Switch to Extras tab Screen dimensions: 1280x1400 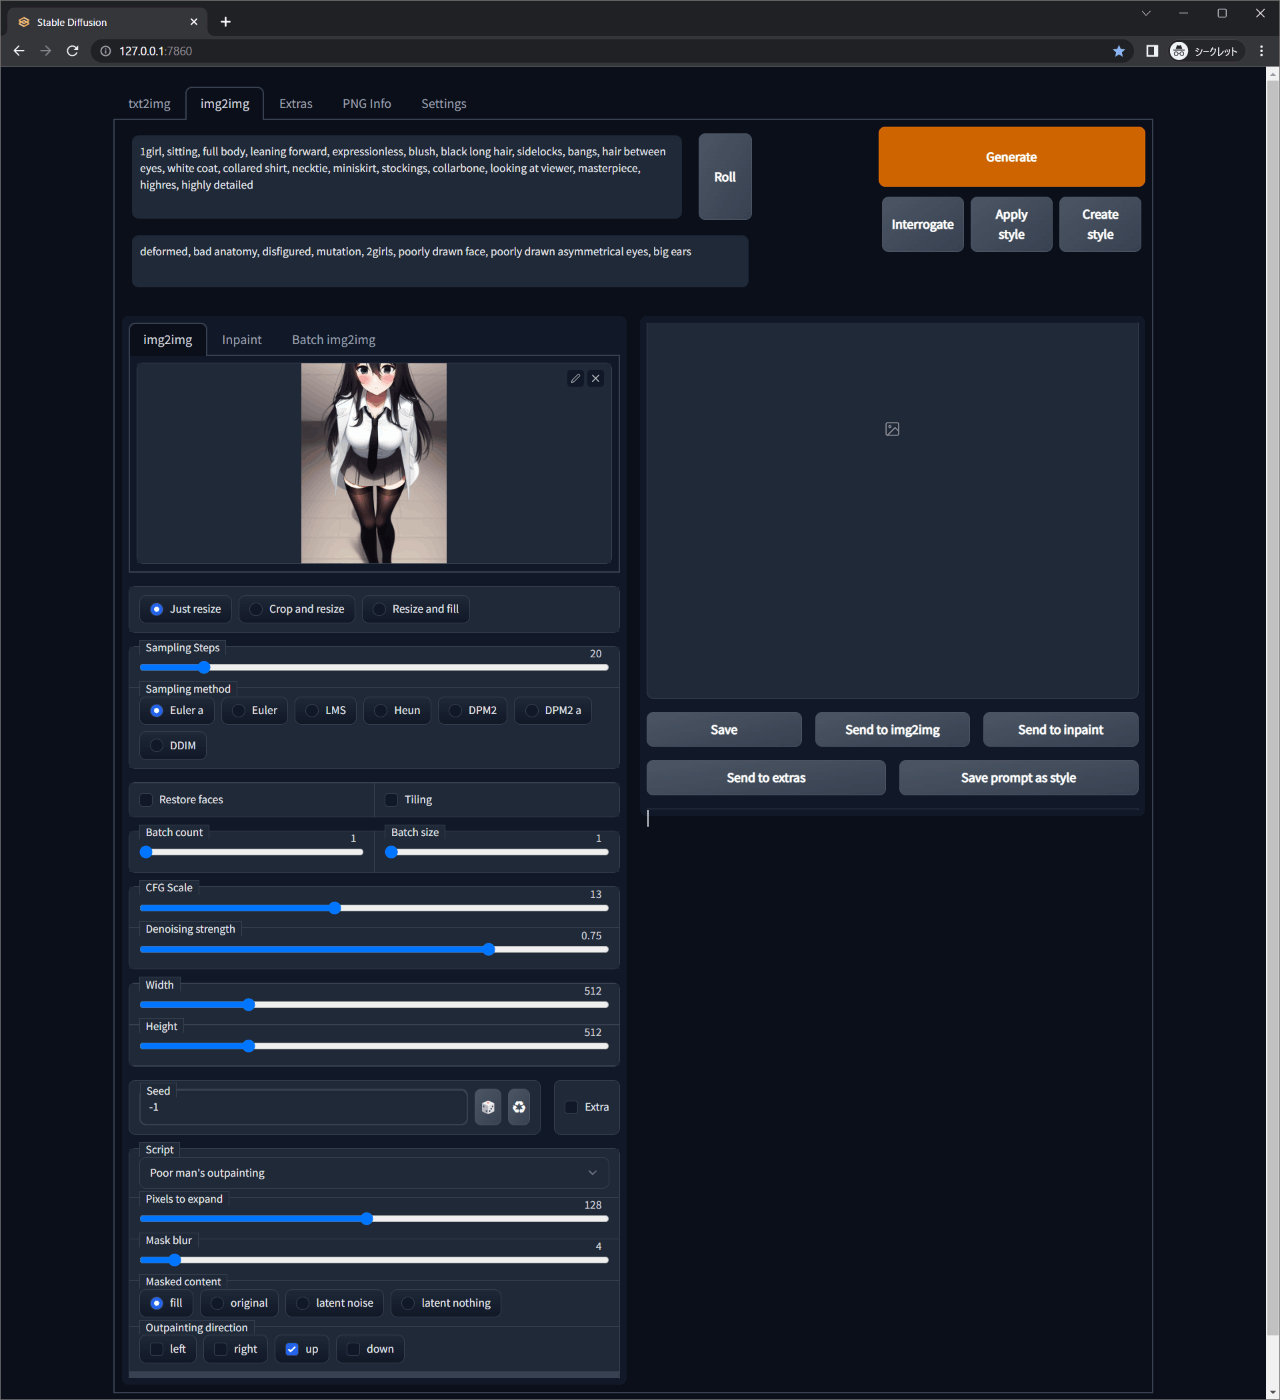pos(296,104)
